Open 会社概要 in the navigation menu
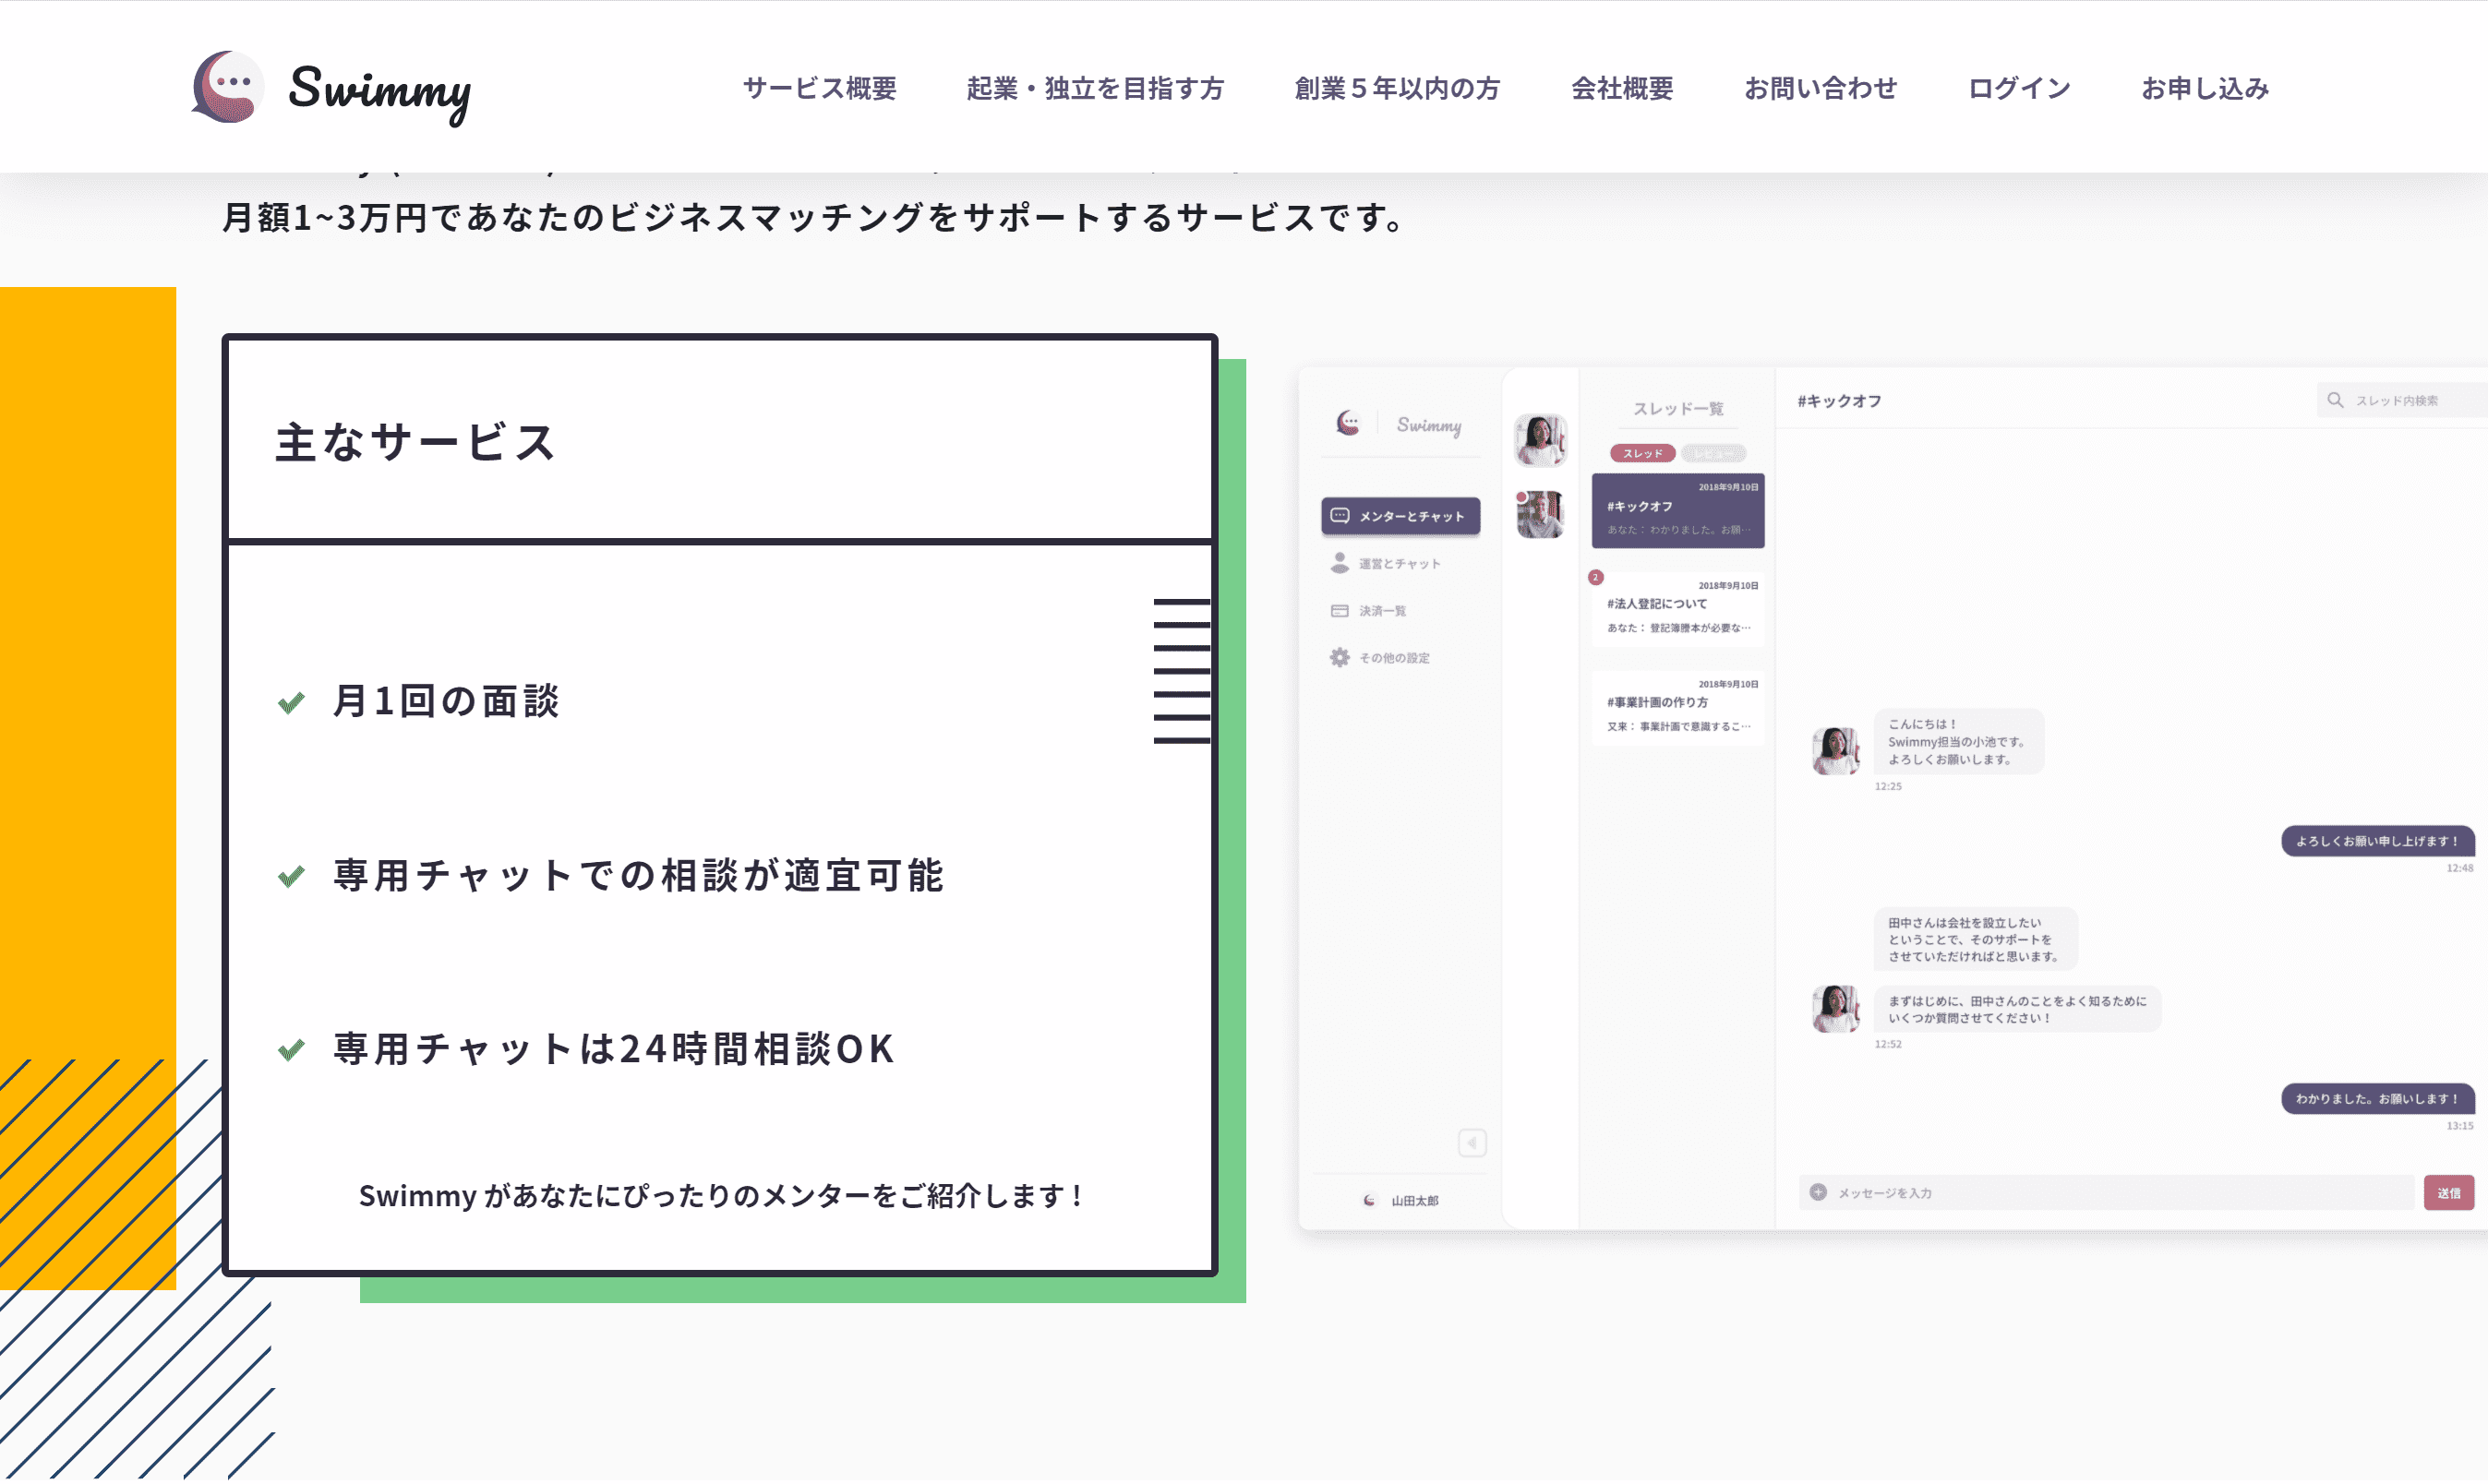The width and height of the screenshot is (2488, 1484). (1622, 88)
